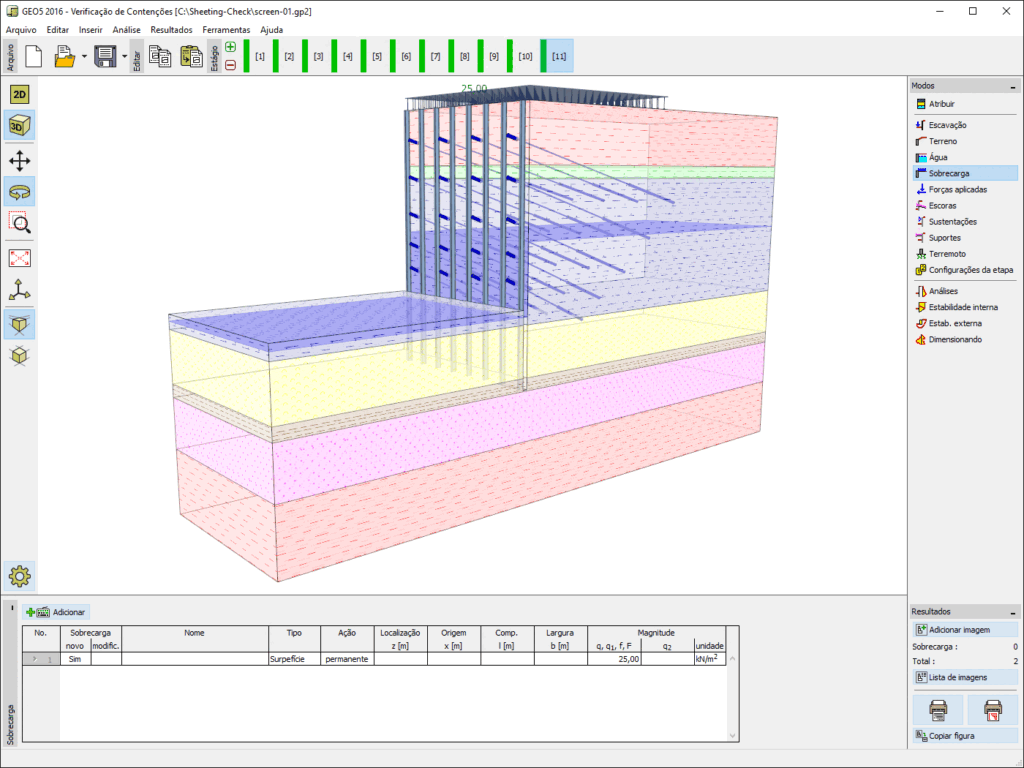Click the permanente action cell
The height and width of the screenshot is (768, 1024).
pyautogui.click(x=347, y=660)
